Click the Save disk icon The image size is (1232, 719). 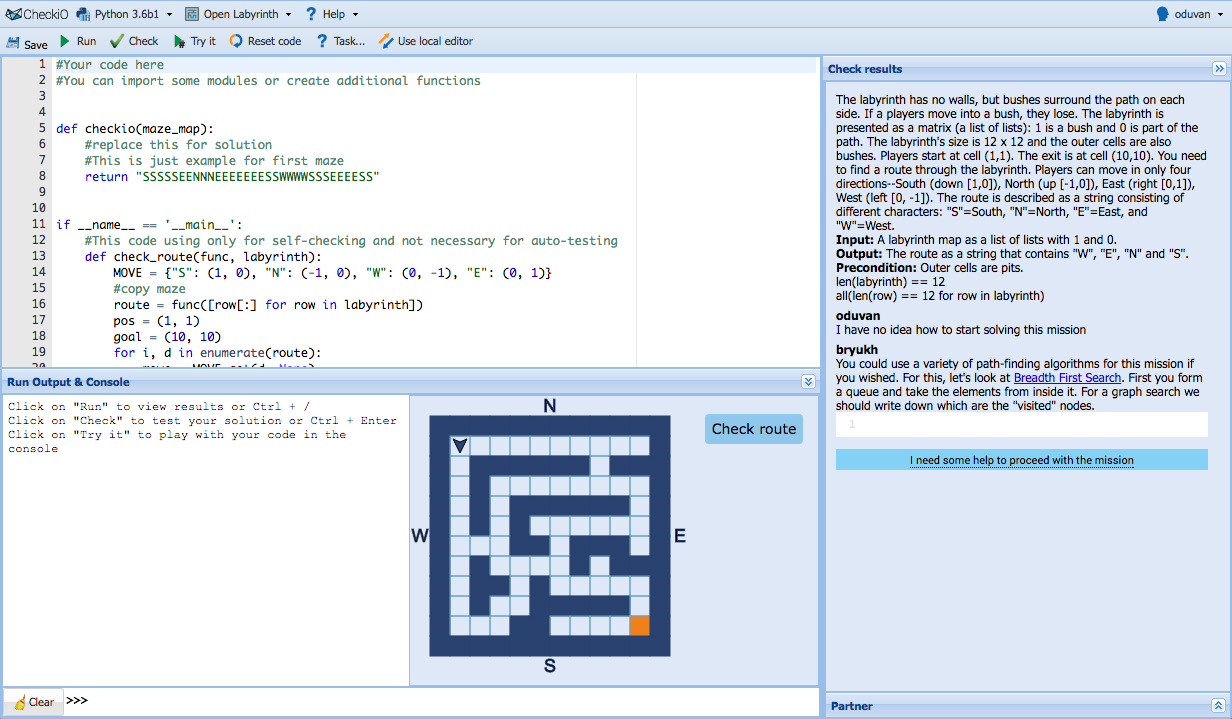point(14,42)
